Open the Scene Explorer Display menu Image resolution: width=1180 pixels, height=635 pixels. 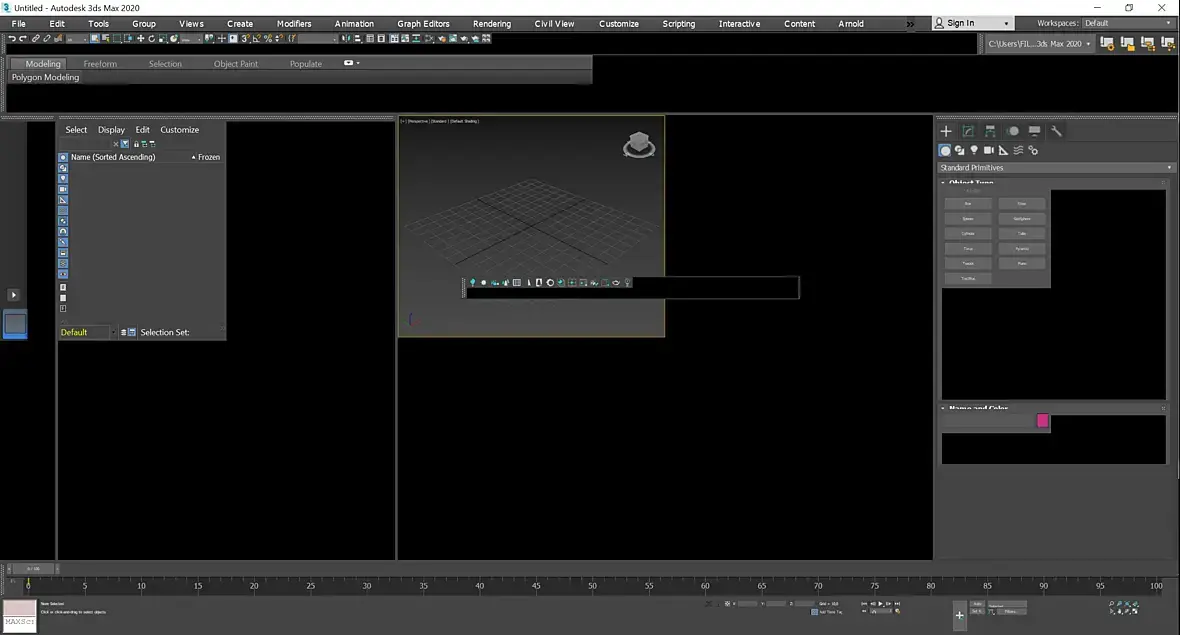[x=111, y=130]
